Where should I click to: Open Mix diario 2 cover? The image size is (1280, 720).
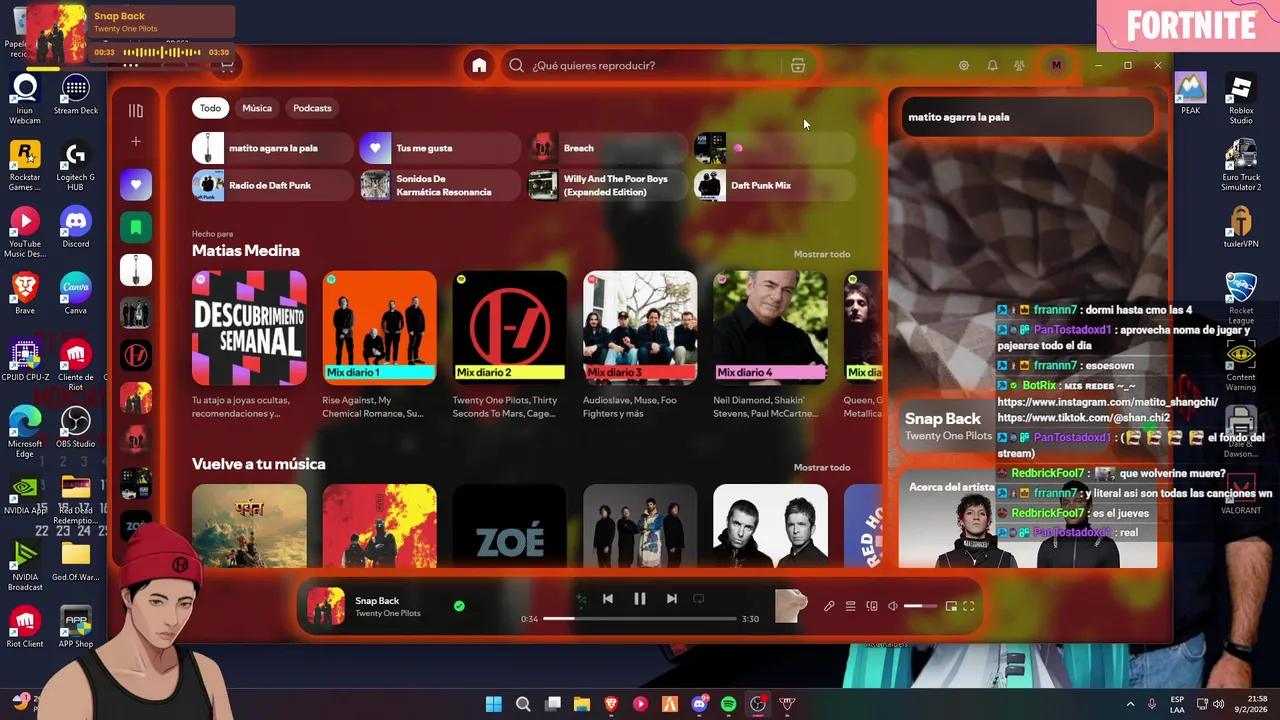click(x=509, y=328)
